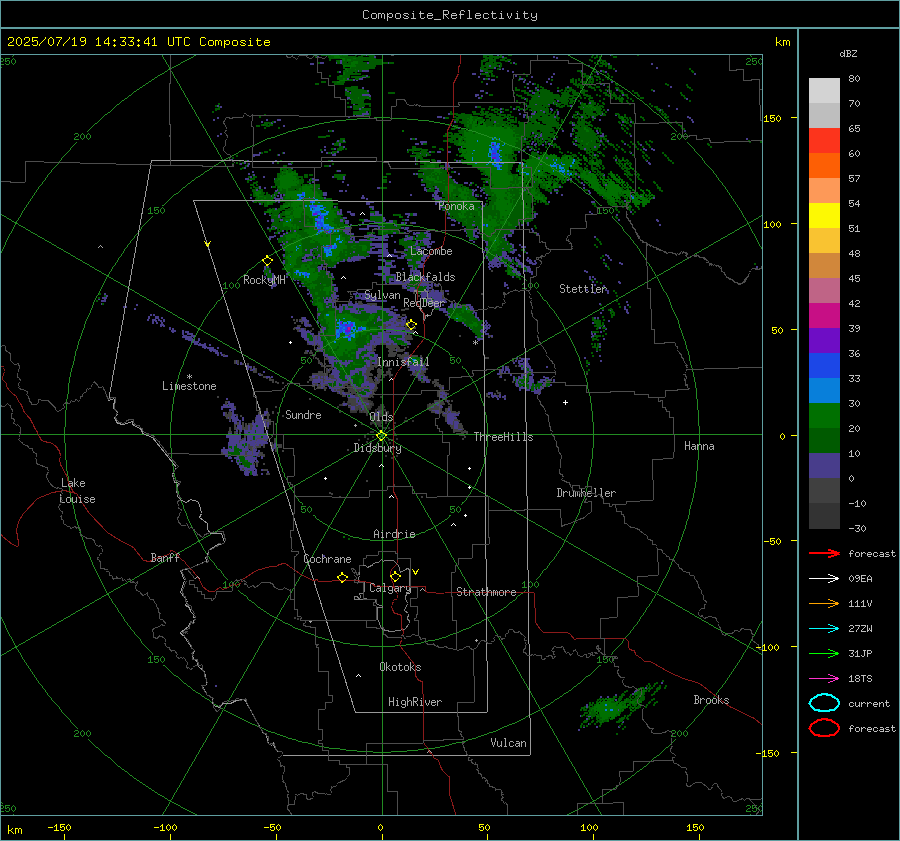The height and width of the screenshot is (841, 900).
Task: Click the Olds label
Action: [381, 417]
